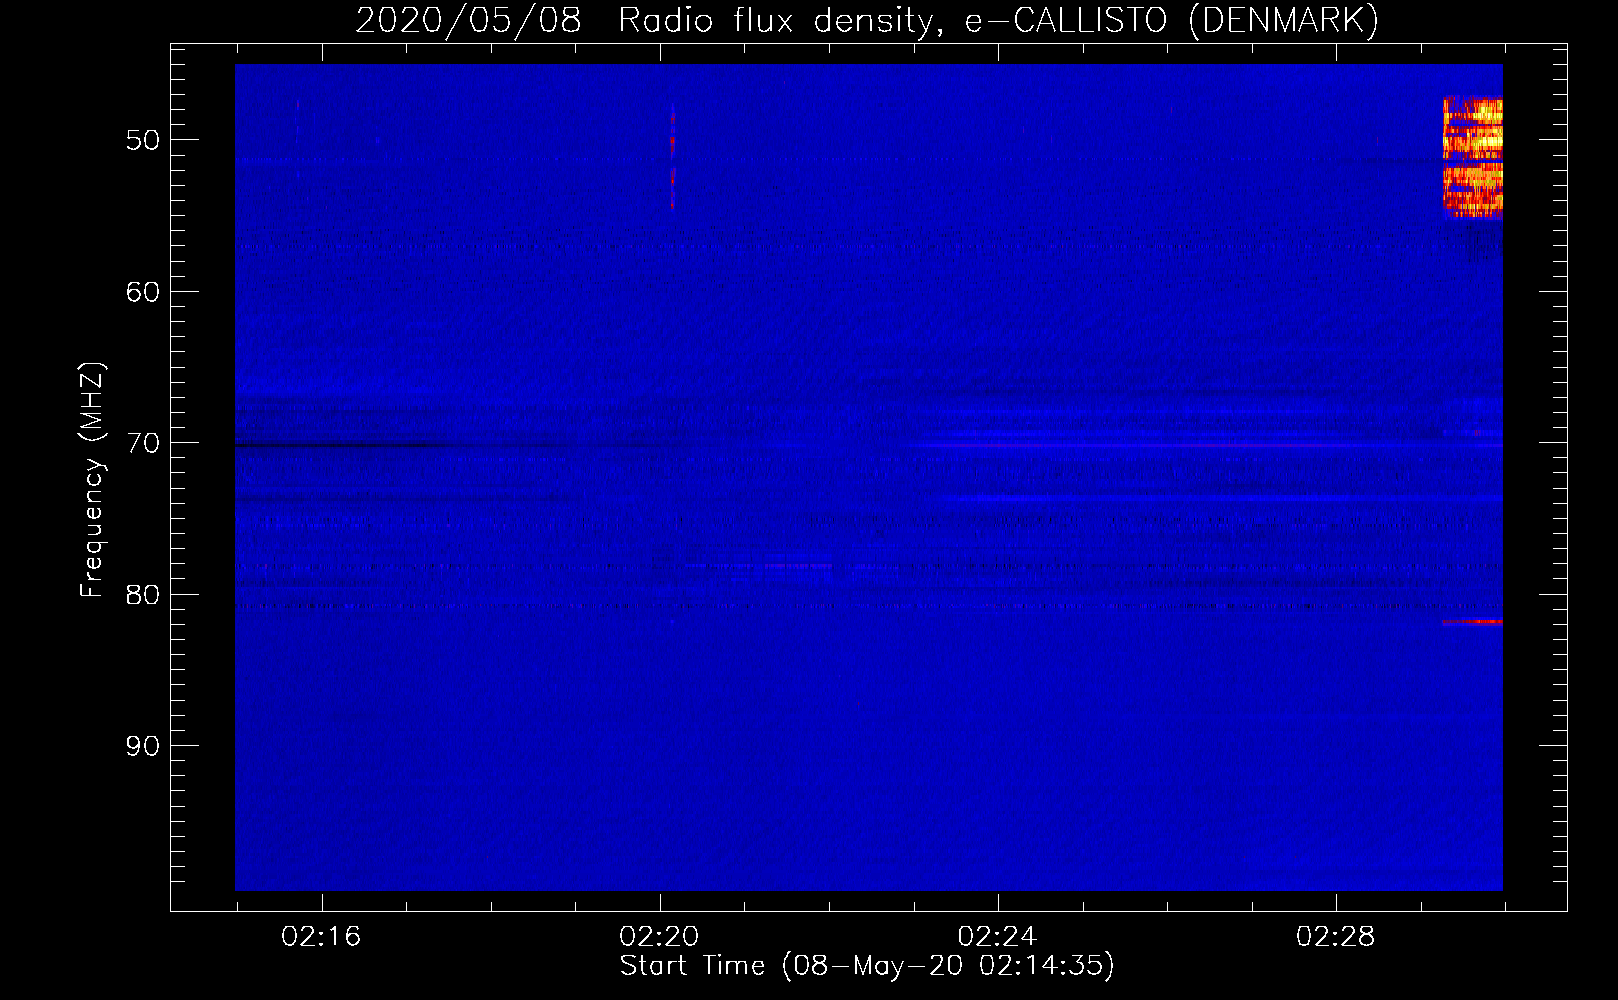Click the 60 frequency tick label
Image resolution: width=1618 pixels, height=1000 pixels.
[x=143, y=292]
